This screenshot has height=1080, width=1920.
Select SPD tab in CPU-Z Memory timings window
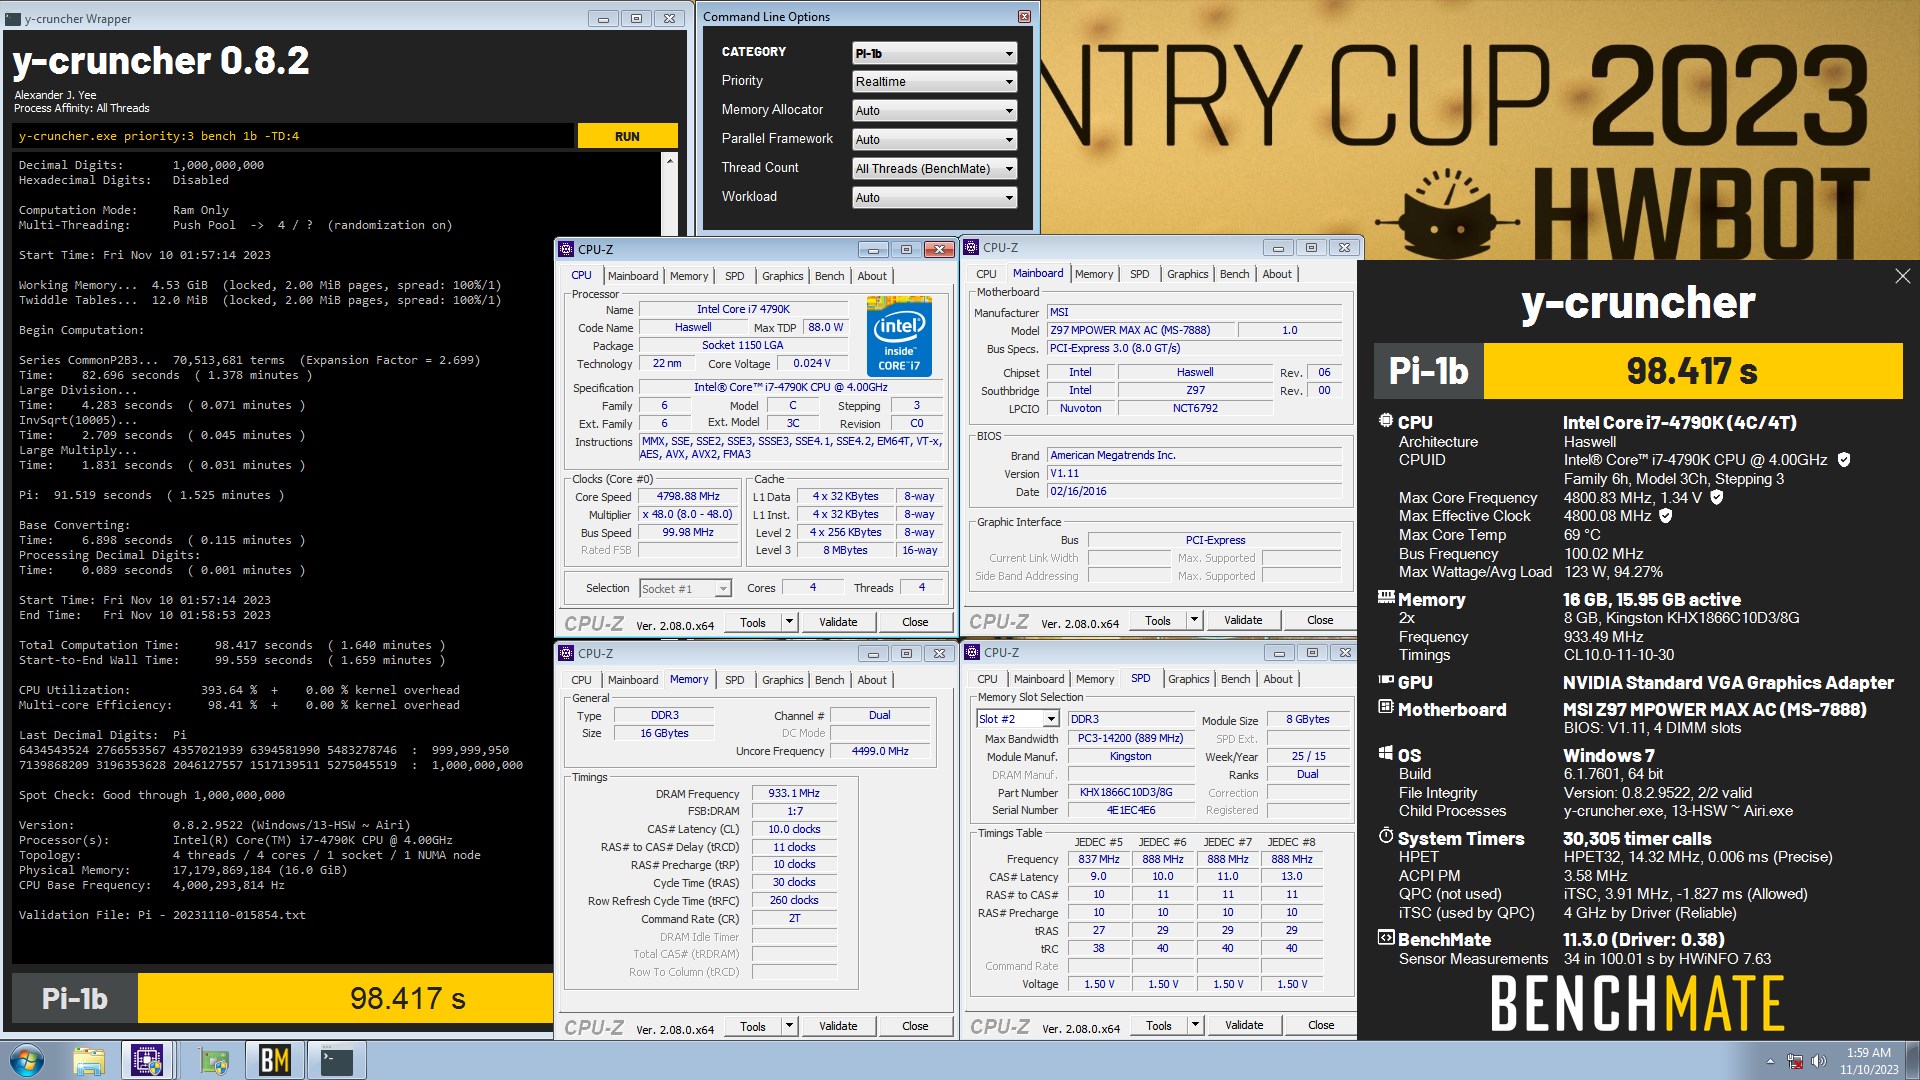tap(734, 680)
